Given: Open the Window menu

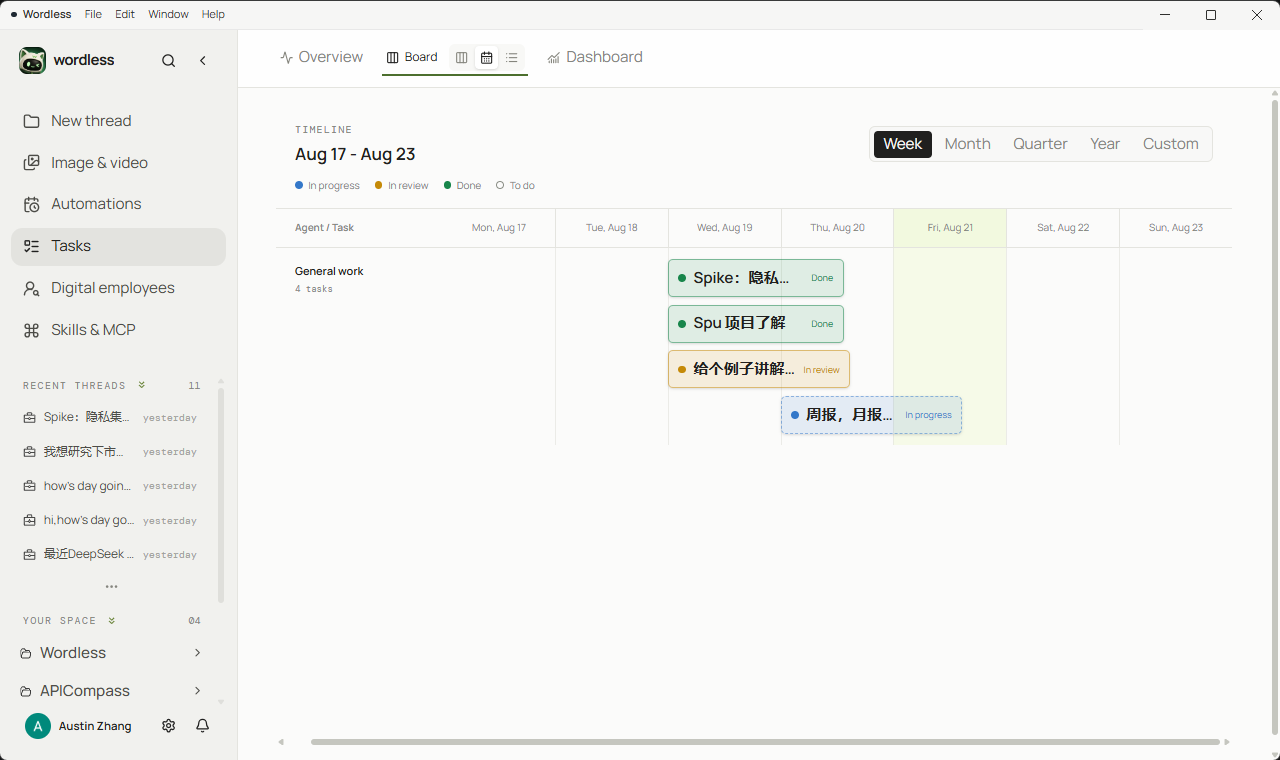Looking at the screenshot, I should pyautogui.click(x=168, y=14).
